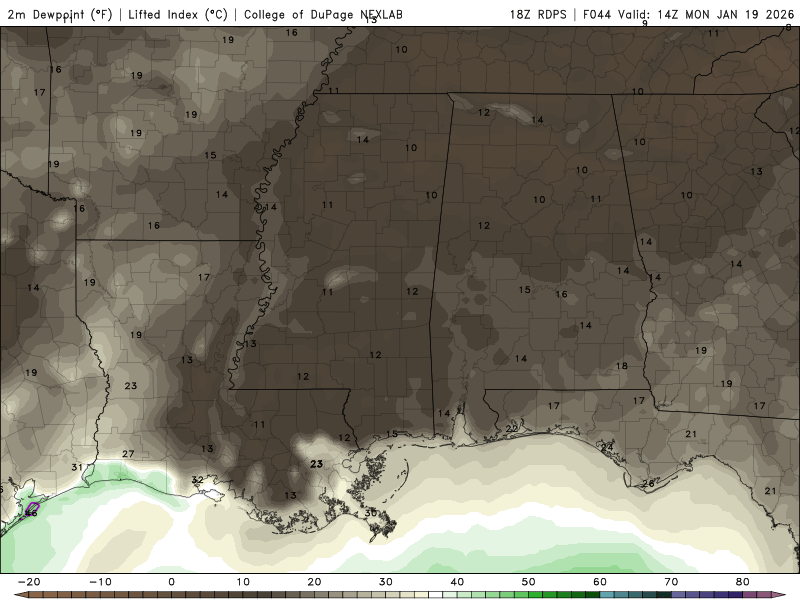Viewport: 800px width, 600px height.
Task: Click the '24' dewpoint value on the map
Action: (x=607, y=447)
